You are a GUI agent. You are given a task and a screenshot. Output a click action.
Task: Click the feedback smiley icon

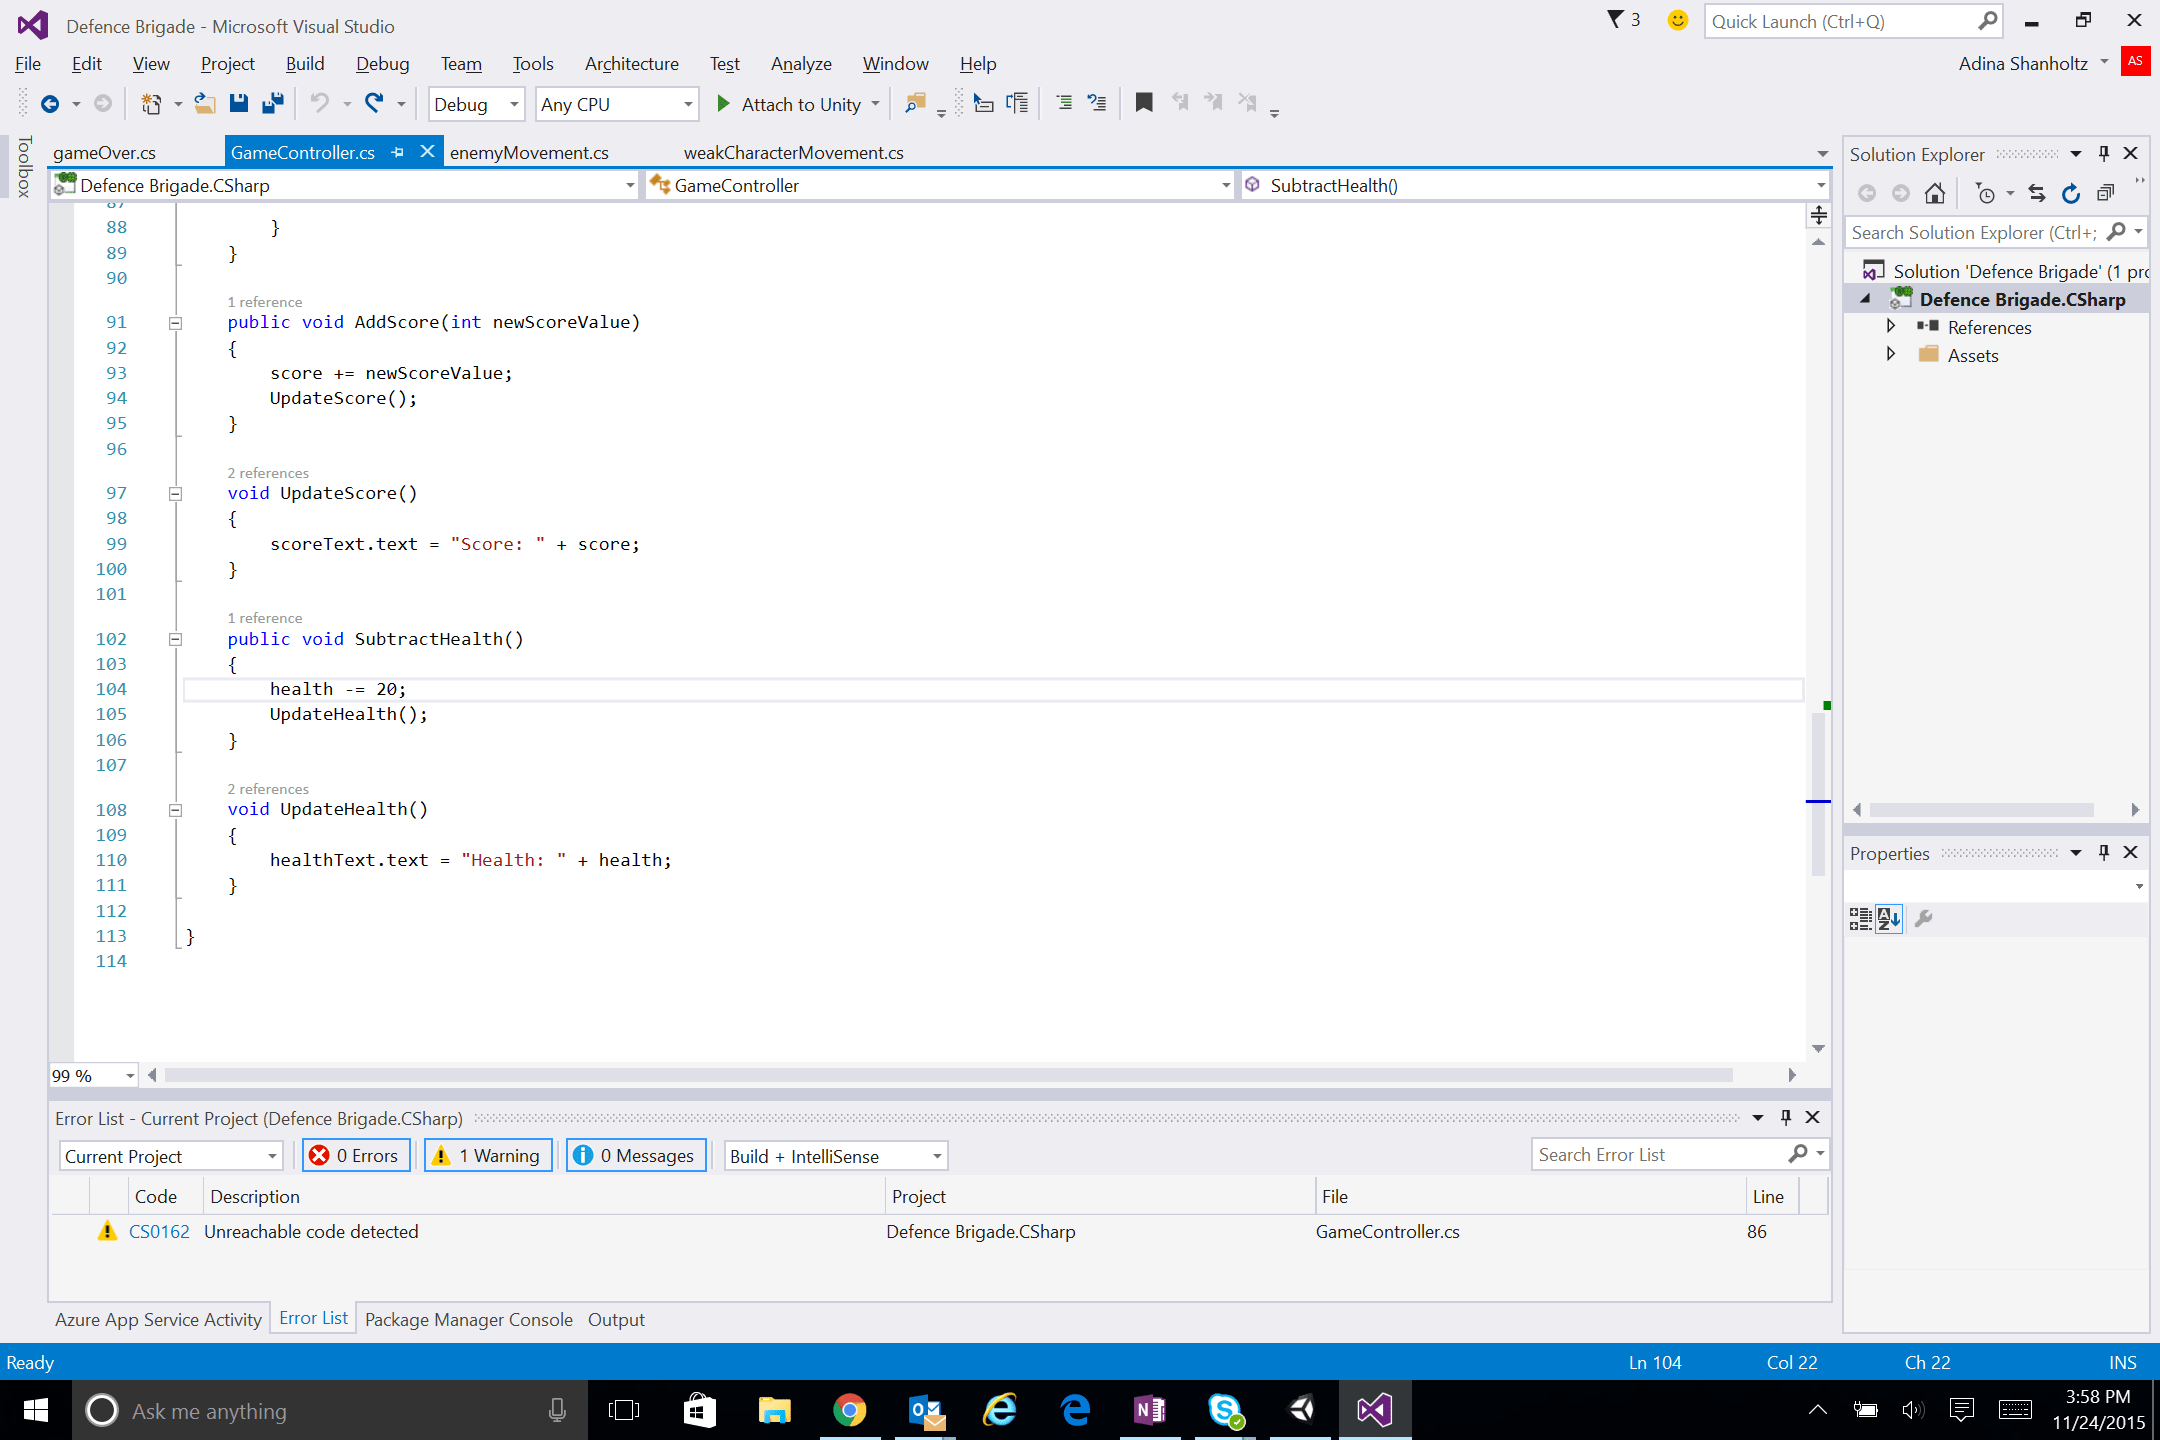pyautogui.click(x=1678, y=20)
